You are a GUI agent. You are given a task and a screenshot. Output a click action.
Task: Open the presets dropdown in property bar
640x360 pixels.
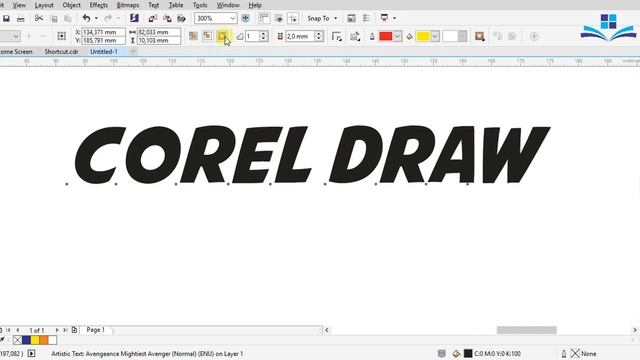tap(16, 36)
